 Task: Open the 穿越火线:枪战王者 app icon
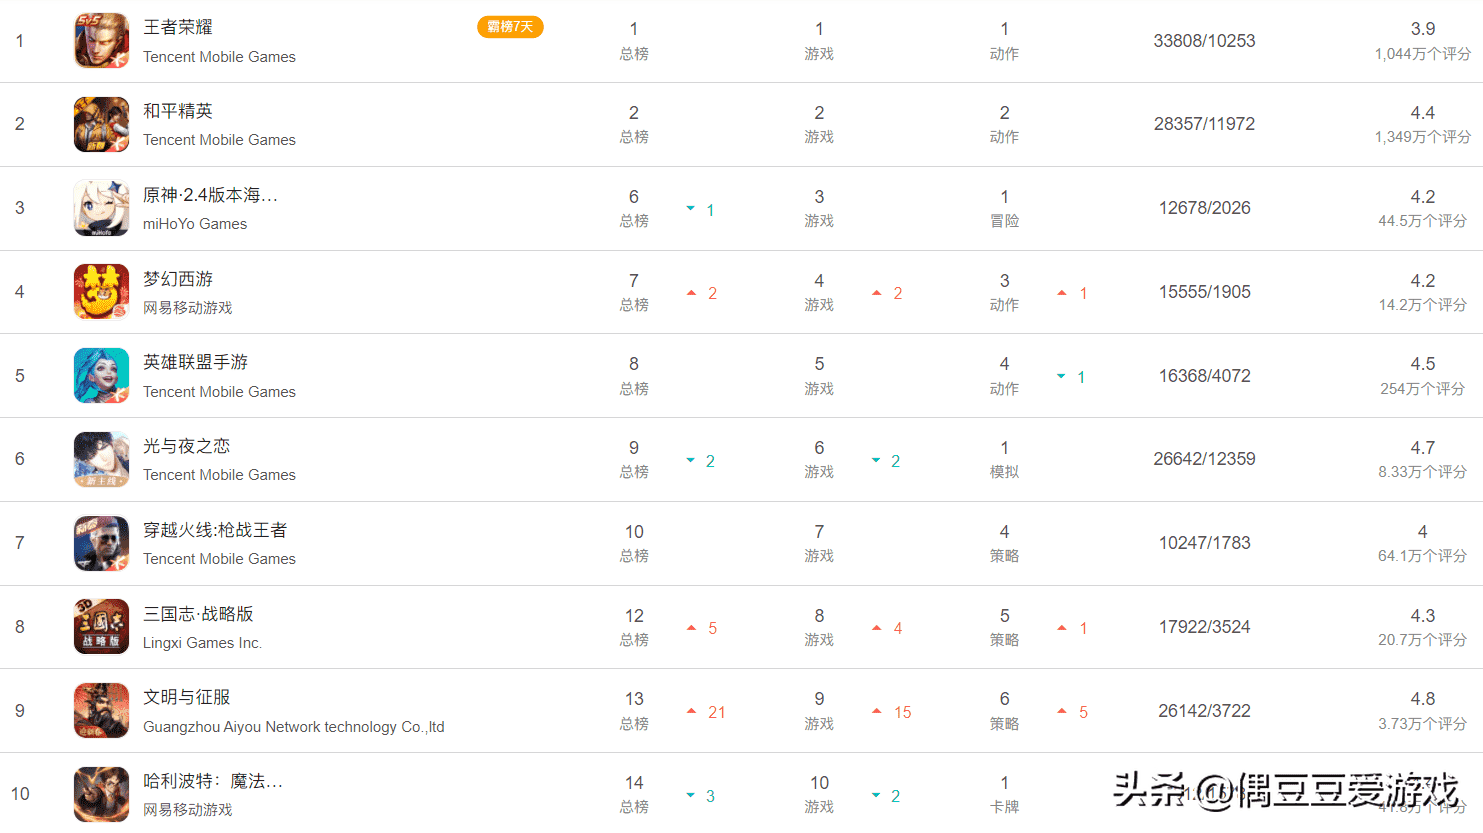pyautogui.click(x=102, y=543)
